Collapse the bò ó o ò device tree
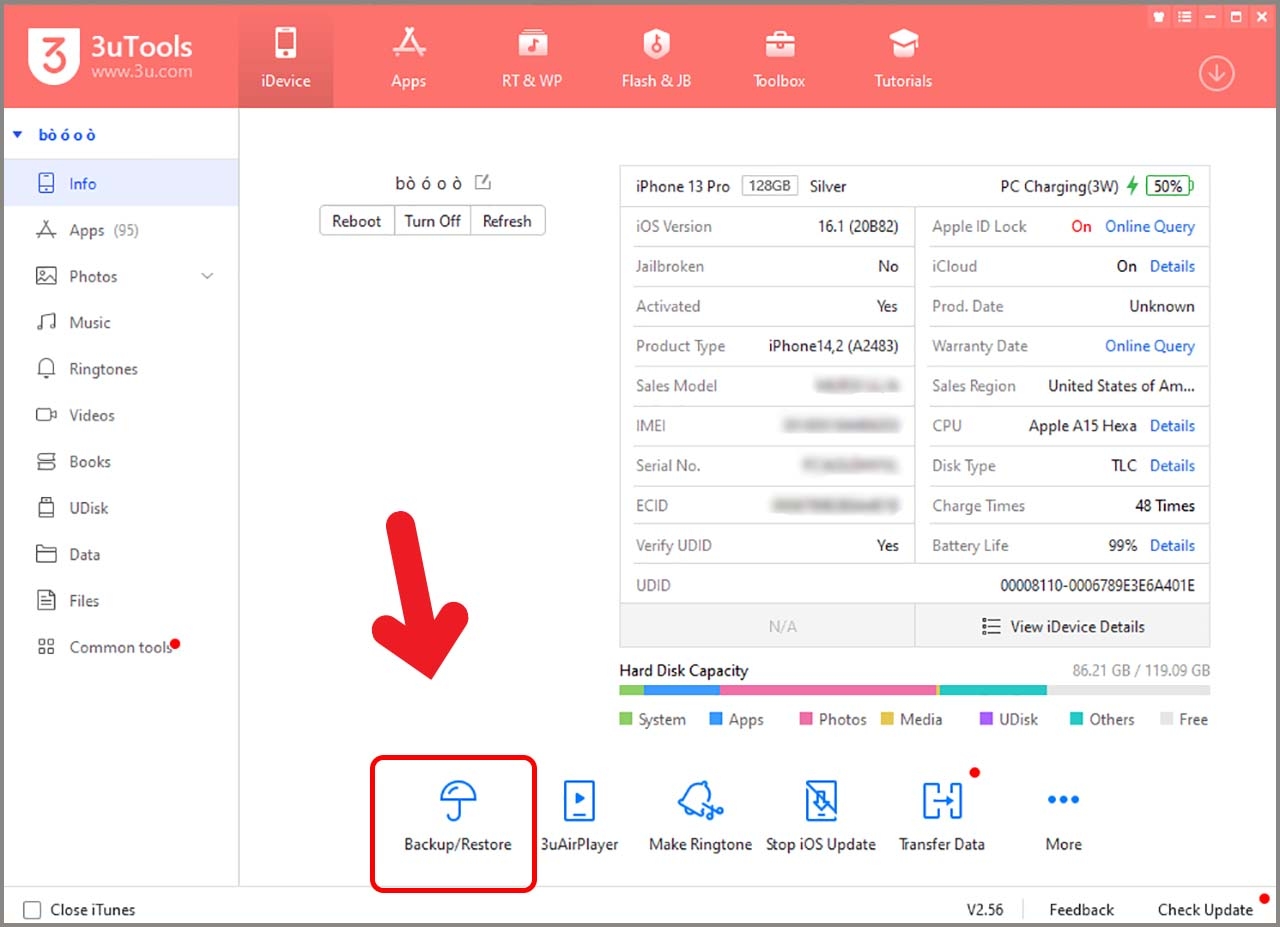Image resolution: width=1280 pixels, height=927 pixels. coord(18,135)
